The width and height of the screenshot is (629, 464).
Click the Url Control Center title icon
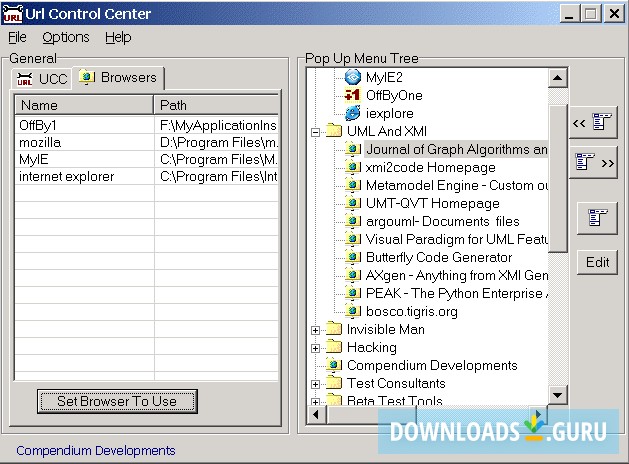tap(12, 13)
